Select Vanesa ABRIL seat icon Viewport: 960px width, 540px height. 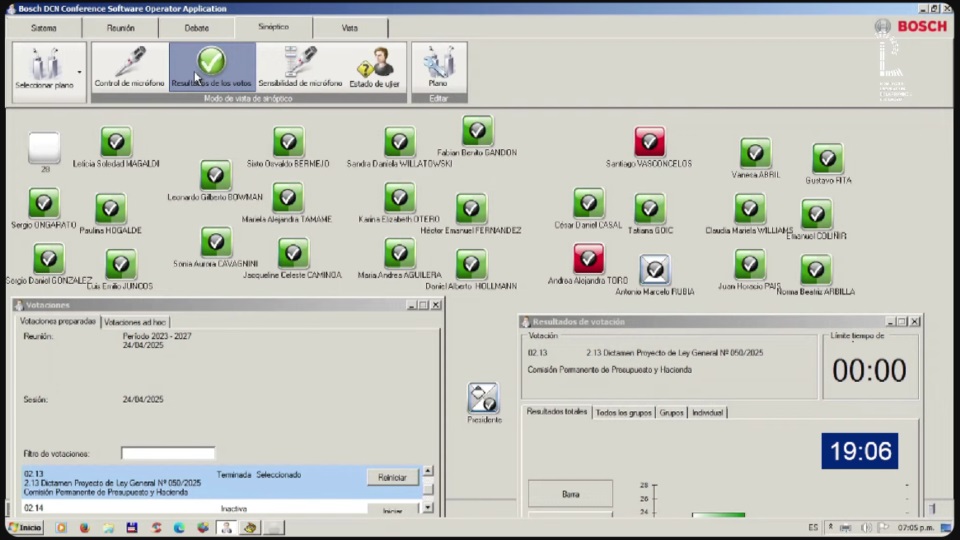point(756,153)
